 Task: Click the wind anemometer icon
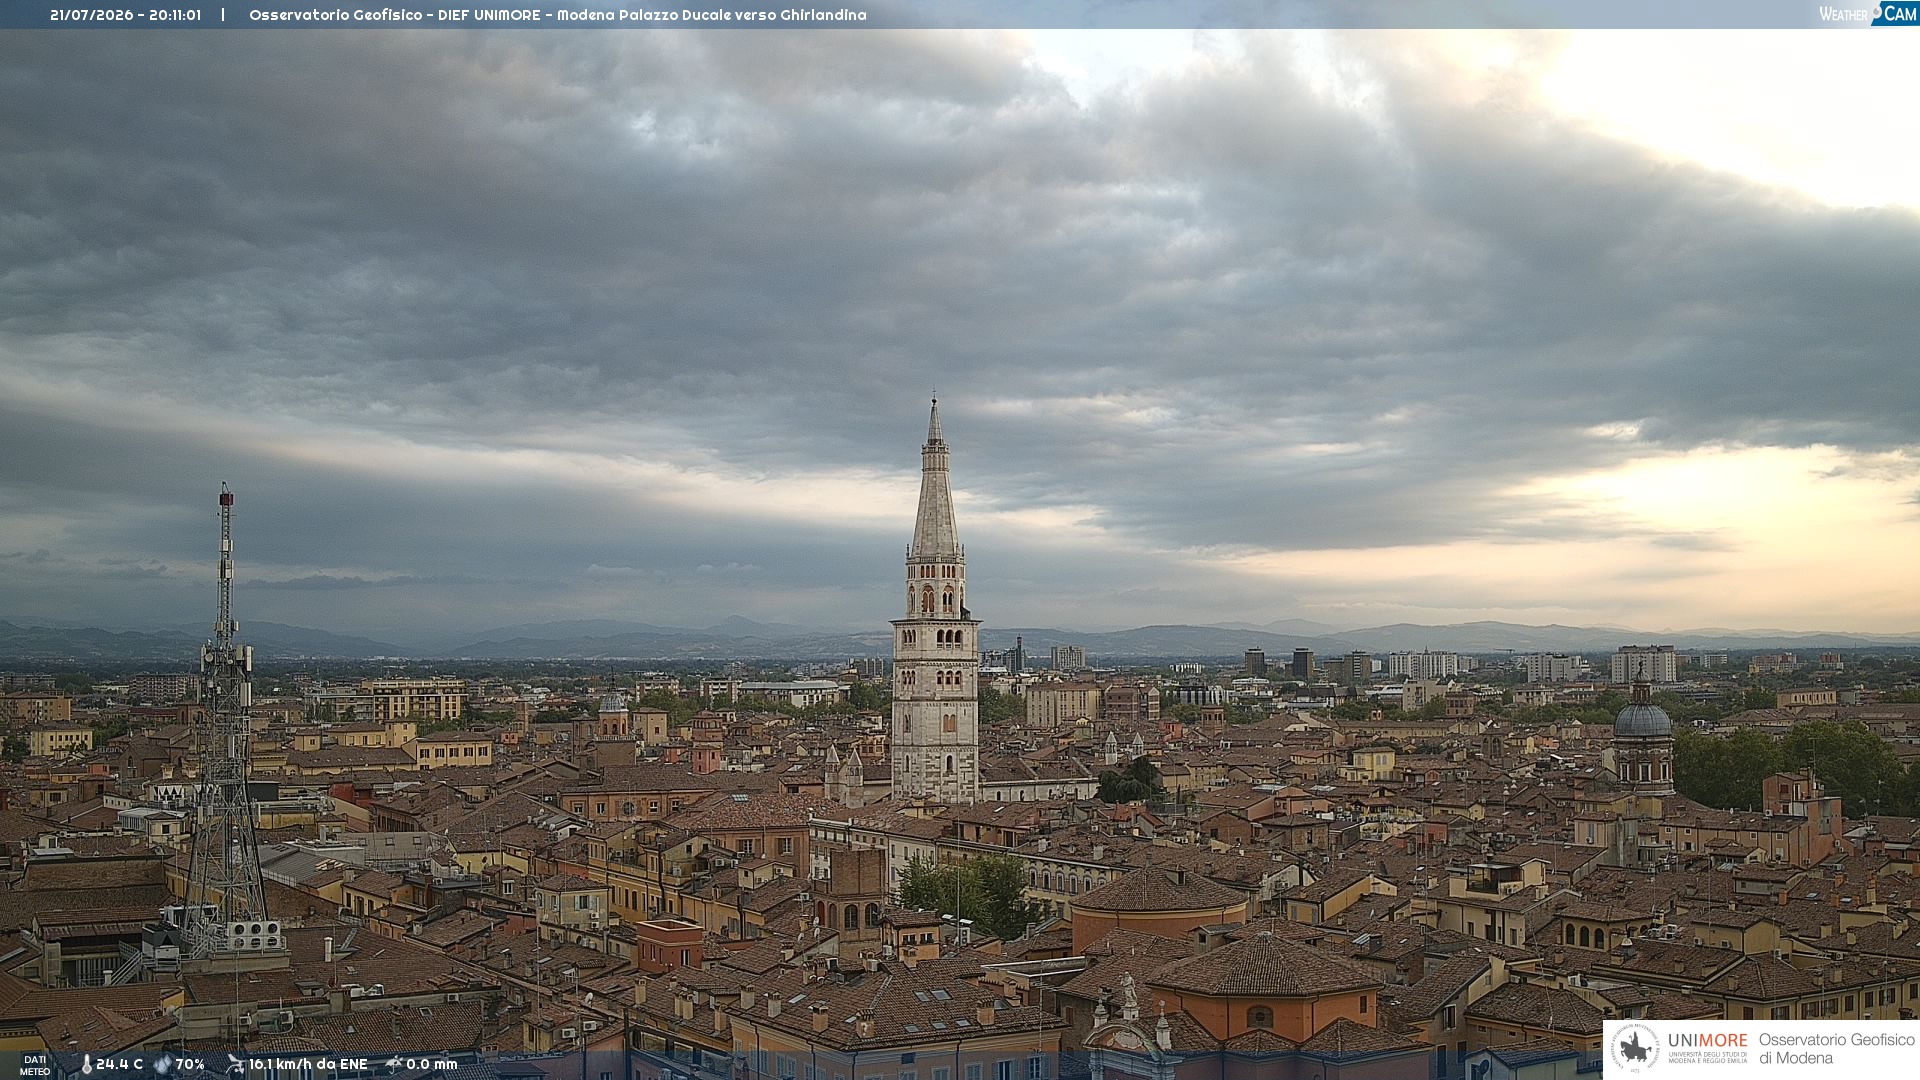tap(235, 1065)
